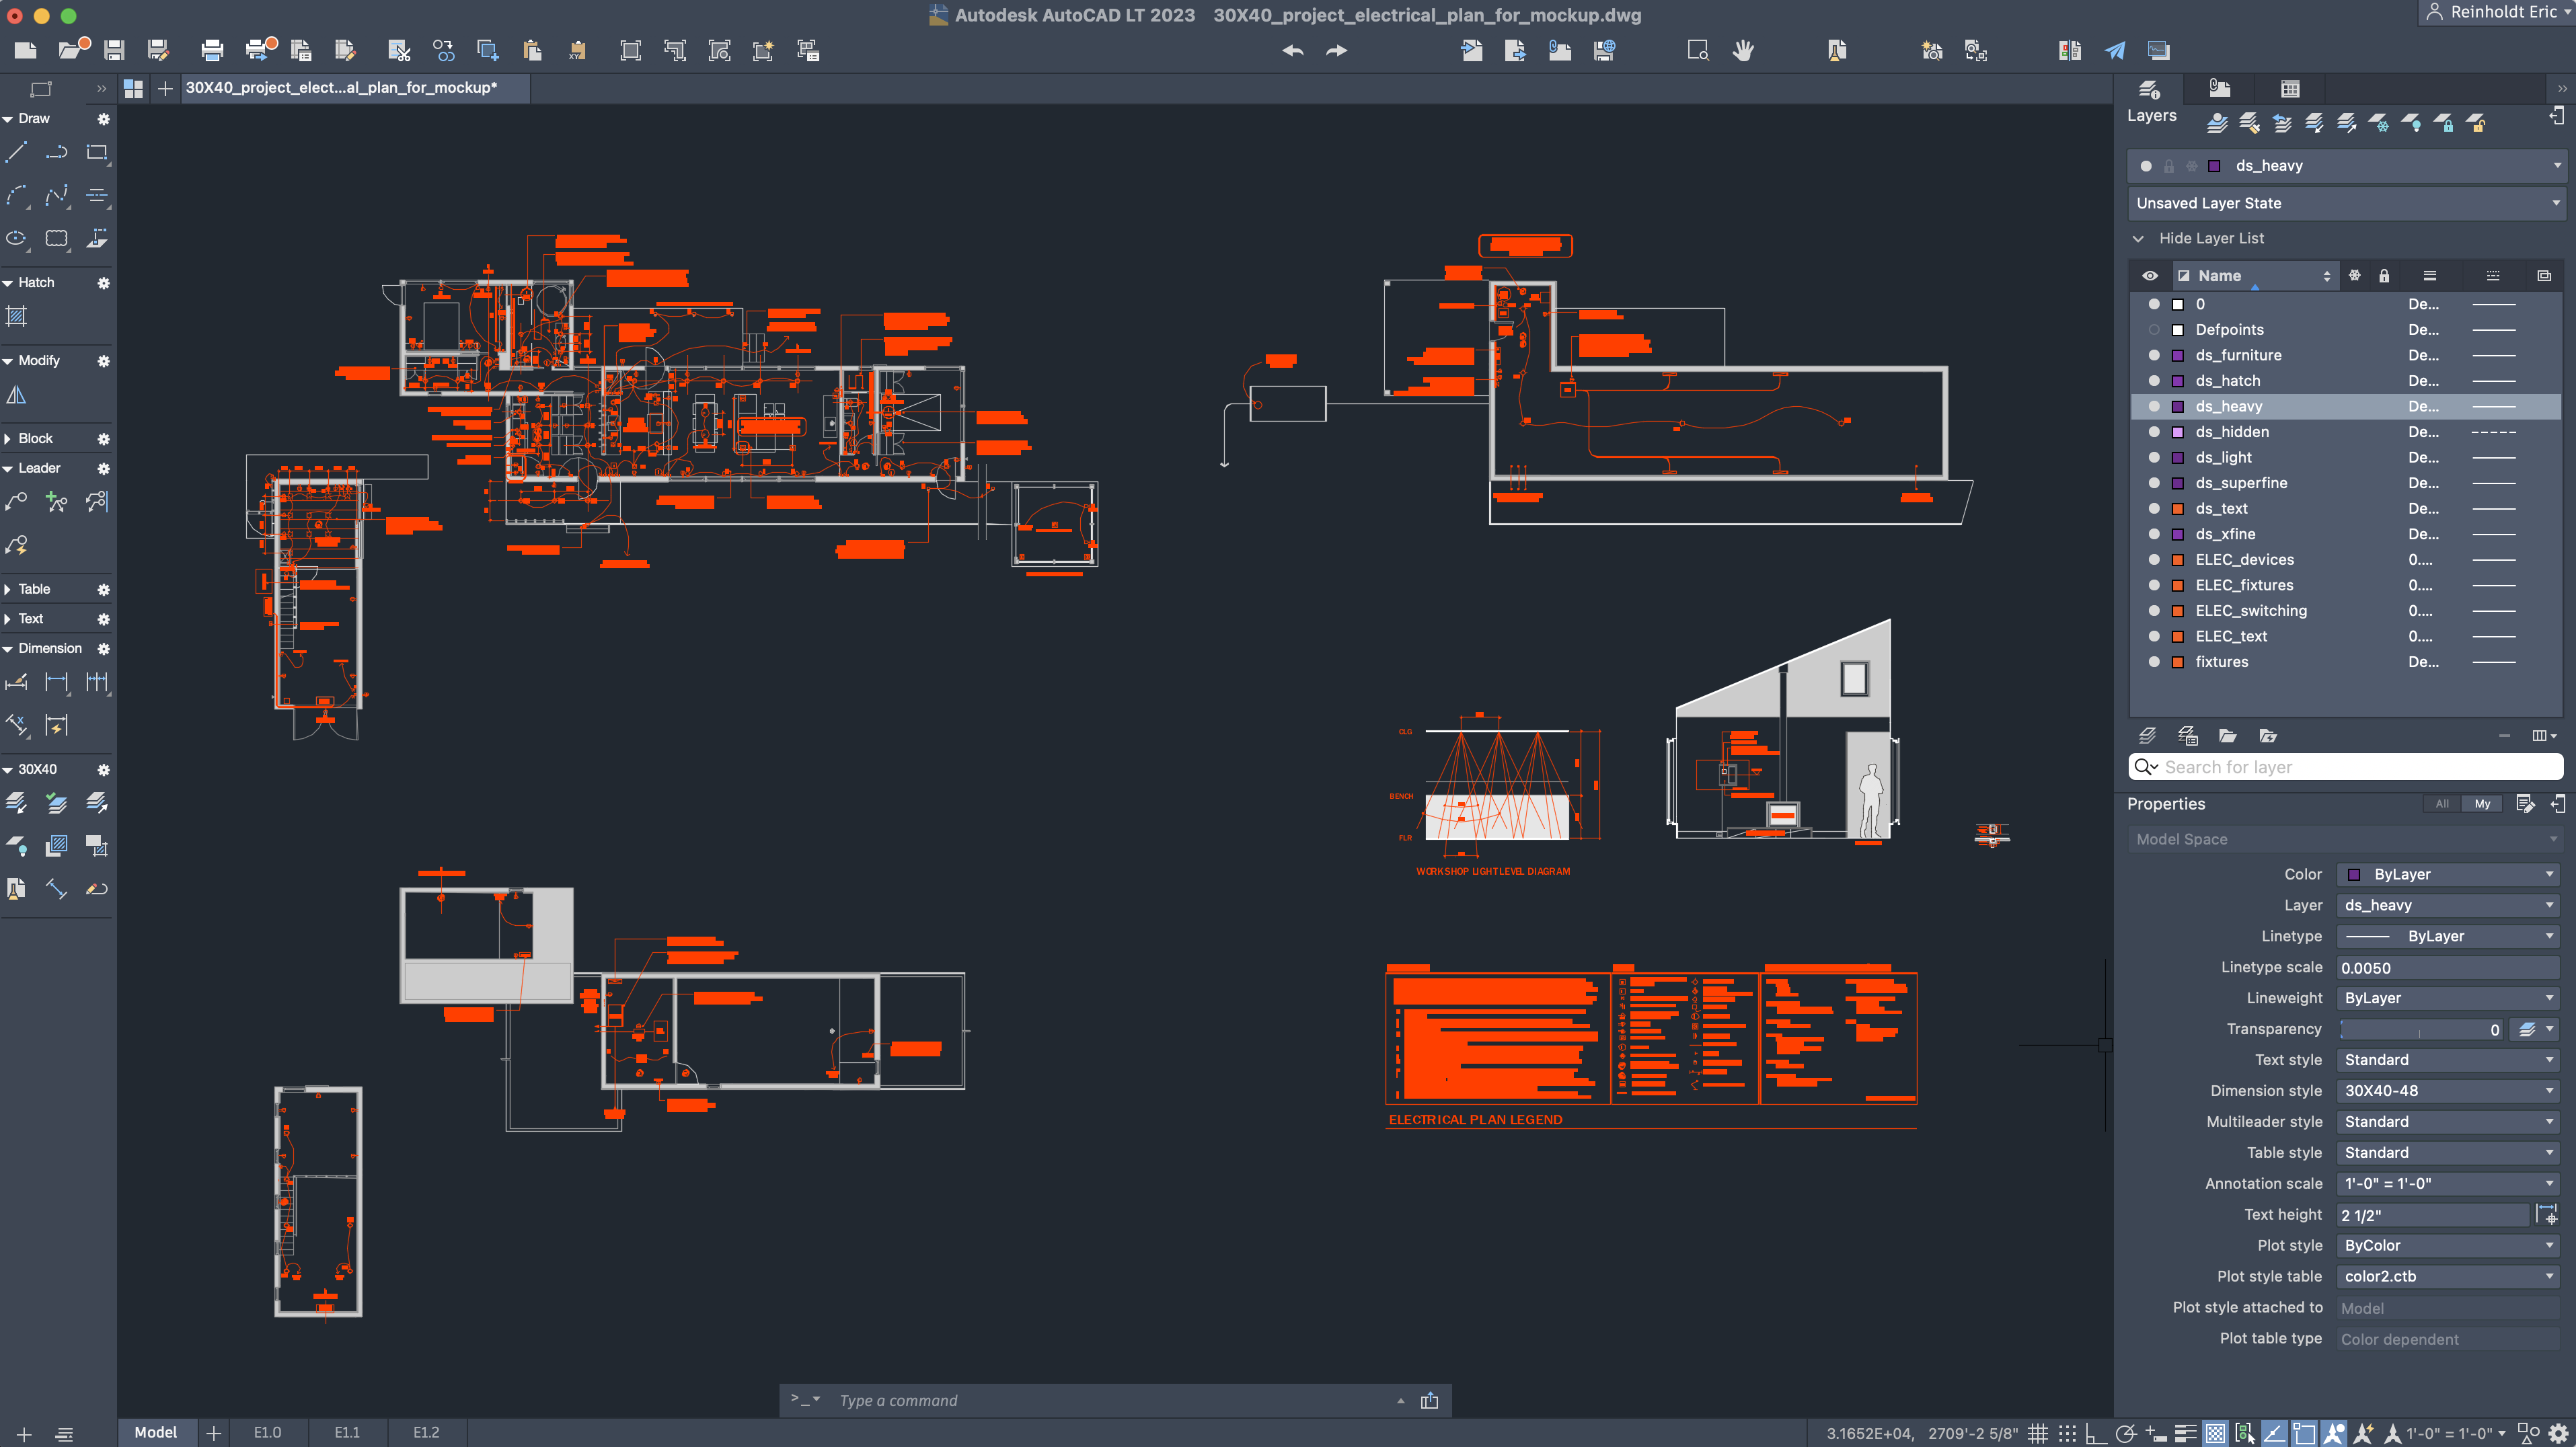The width and height of the screenshot is (2576, 1447).
Task: Toggle grid display in status bar
Action: click(2037, 1433)
